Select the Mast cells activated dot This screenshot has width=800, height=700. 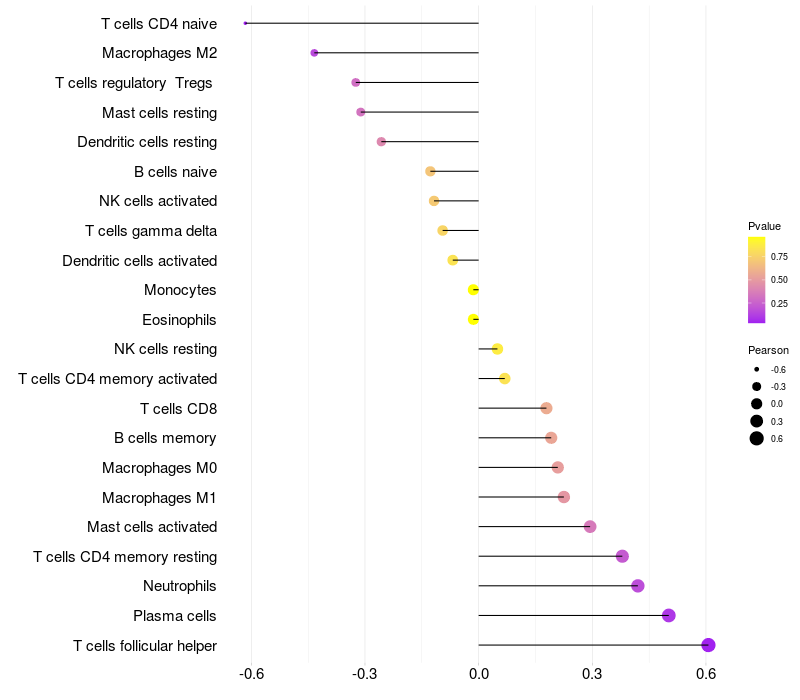[590, 527]
